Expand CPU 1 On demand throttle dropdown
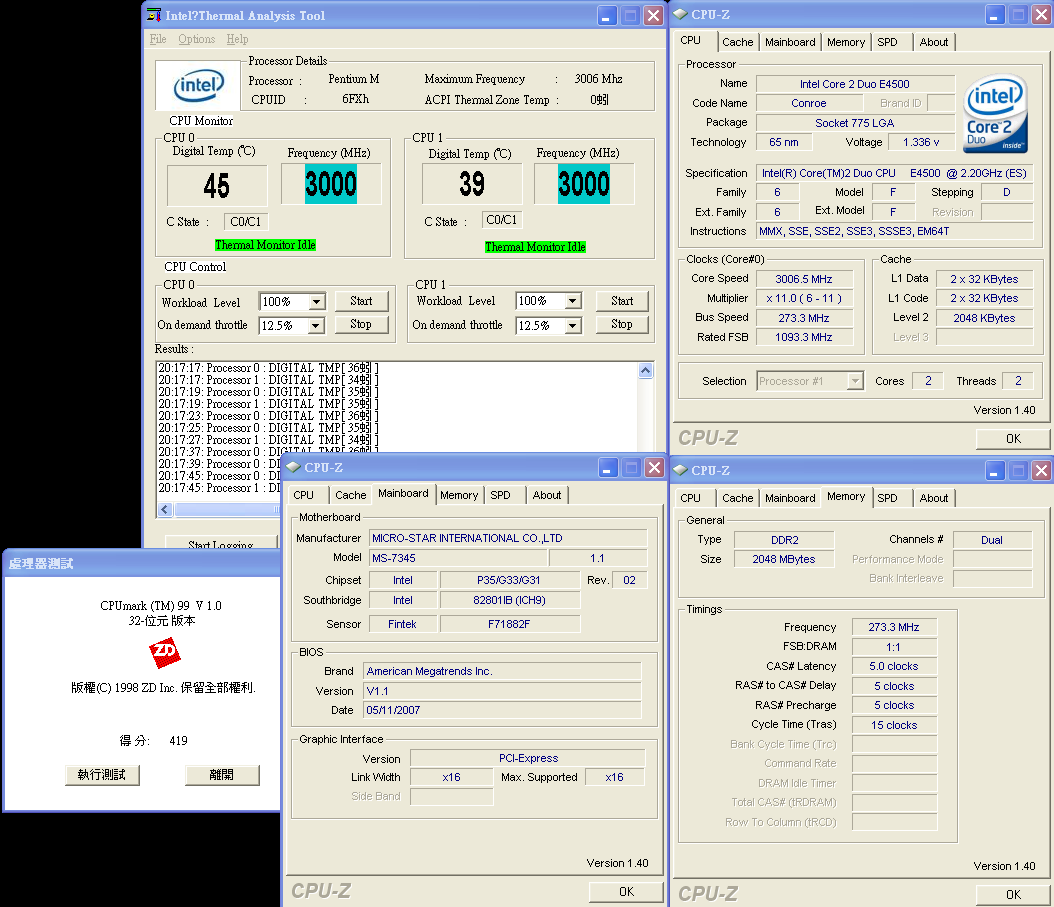The height and width of the screenshot is (907, 1054). tap(573, 326)
